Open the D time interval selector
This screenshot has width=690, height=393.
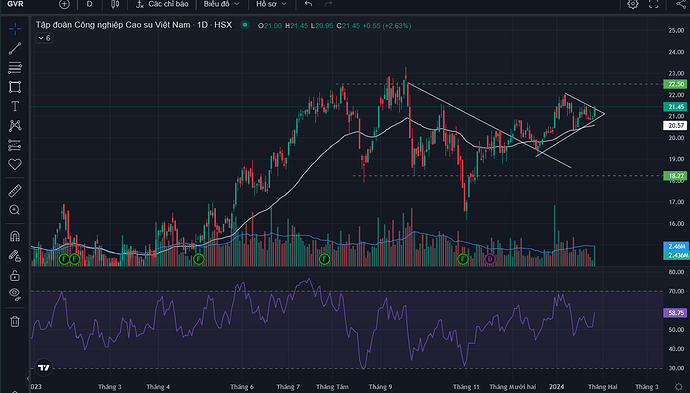coord(89,4)
